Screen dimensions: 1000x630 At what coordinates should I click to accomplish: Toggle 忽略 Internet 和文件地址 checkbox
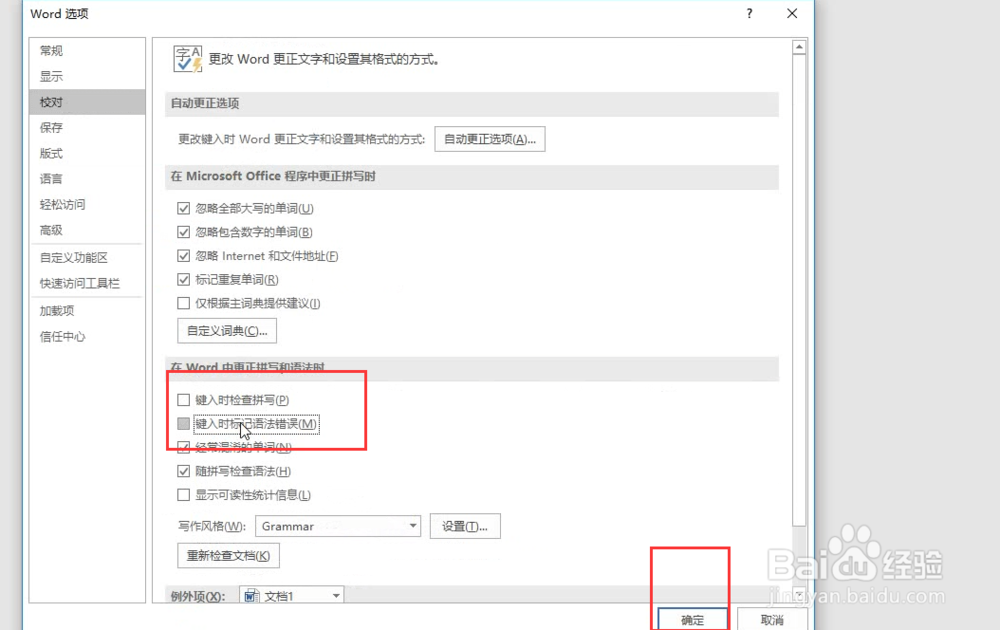184,256
